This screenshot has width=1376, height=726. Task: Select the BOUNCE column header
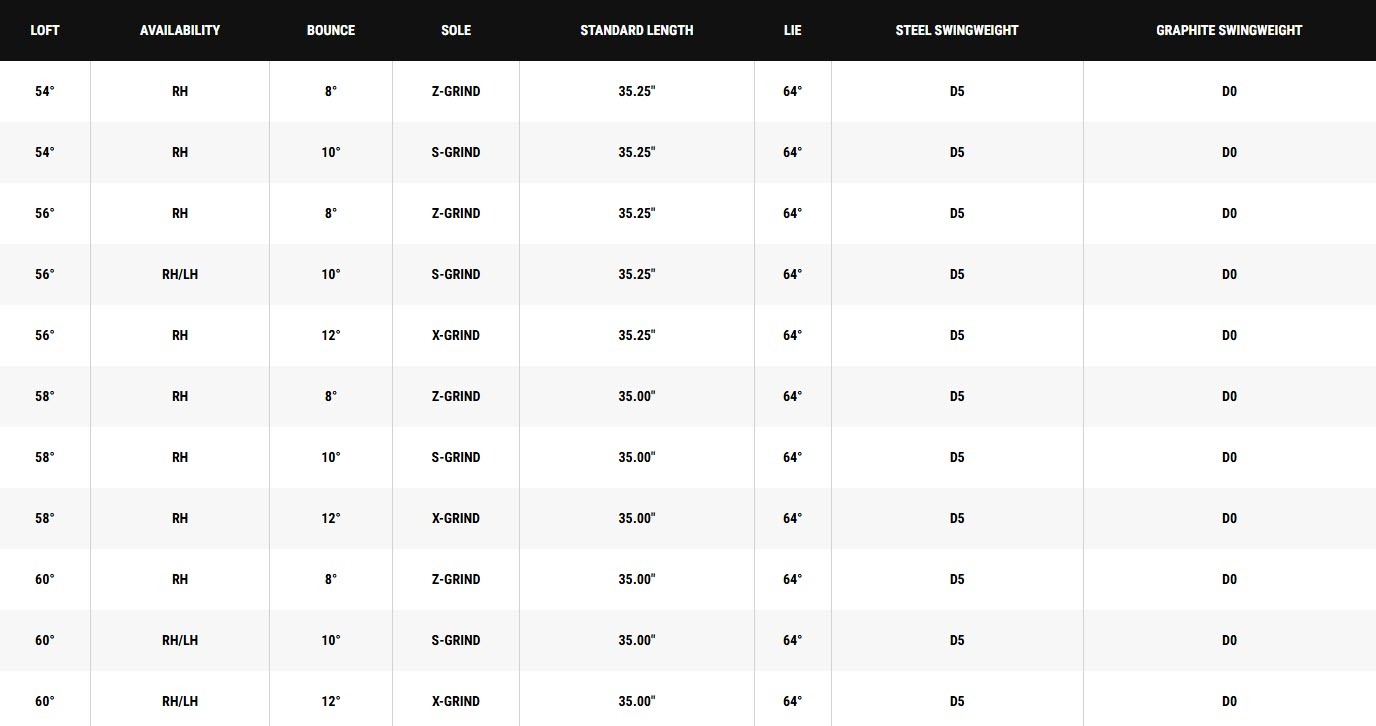[x=331, y=30]
